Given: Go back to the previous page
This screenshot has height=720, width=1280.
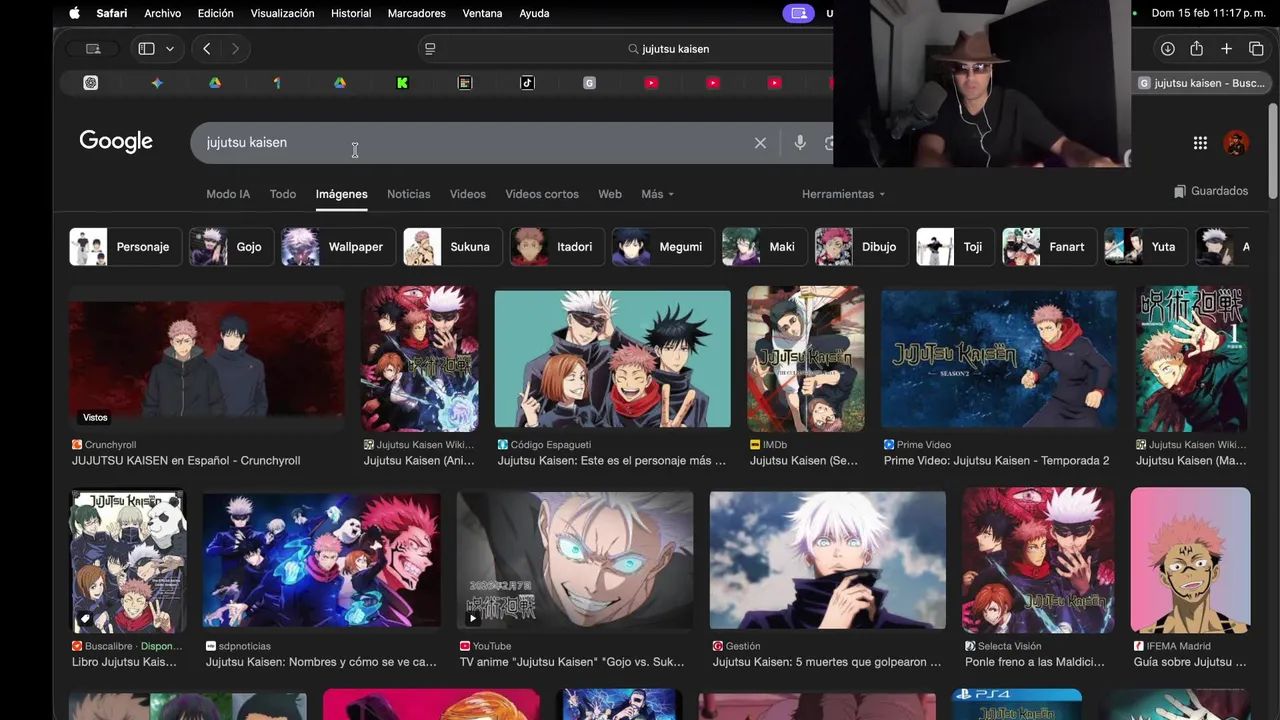Looking at the screenshot, I should 206,48.
